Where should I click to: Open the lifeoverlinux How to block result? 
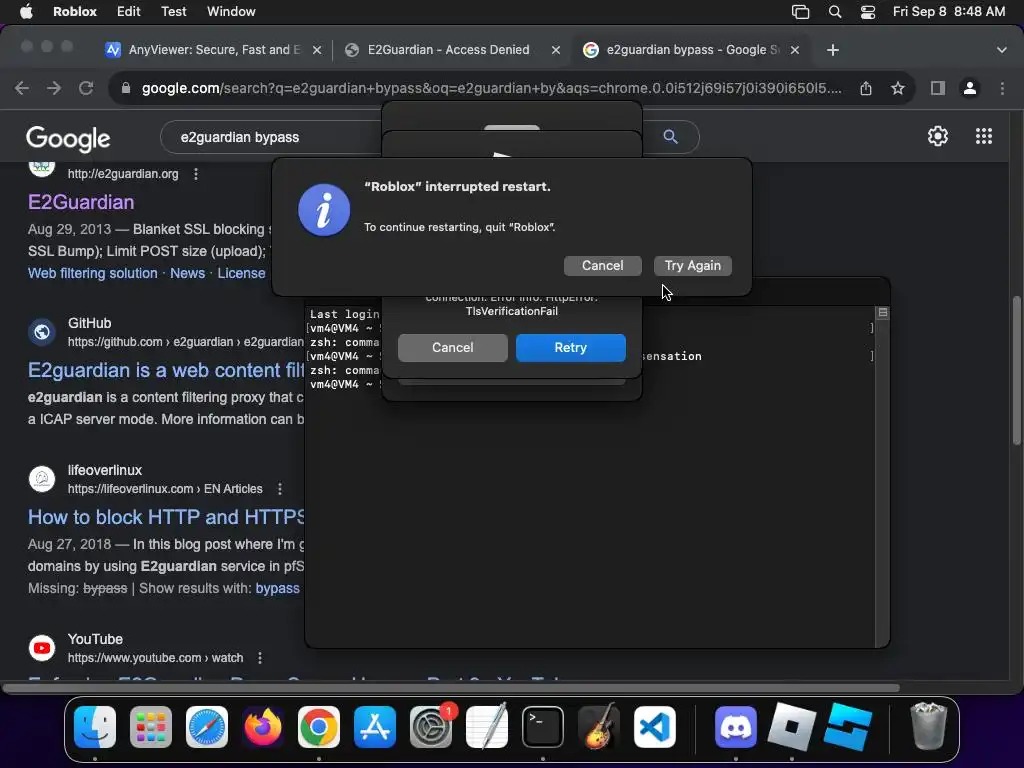pyautogui.click(x=166, y=517)
